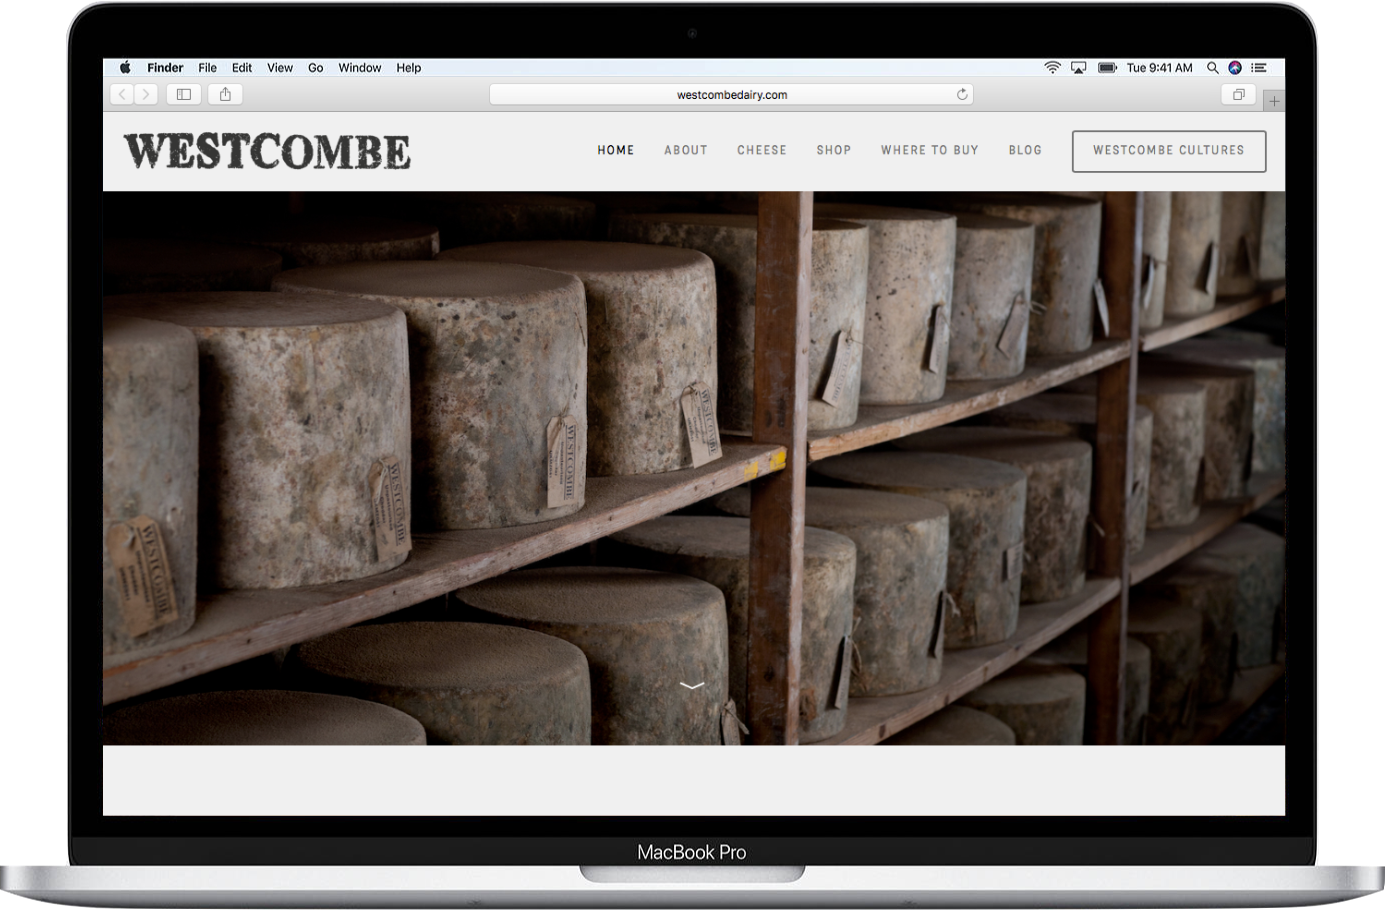
Task: Toggle AirPlay screen mirroring
Action: [1078, 67]
